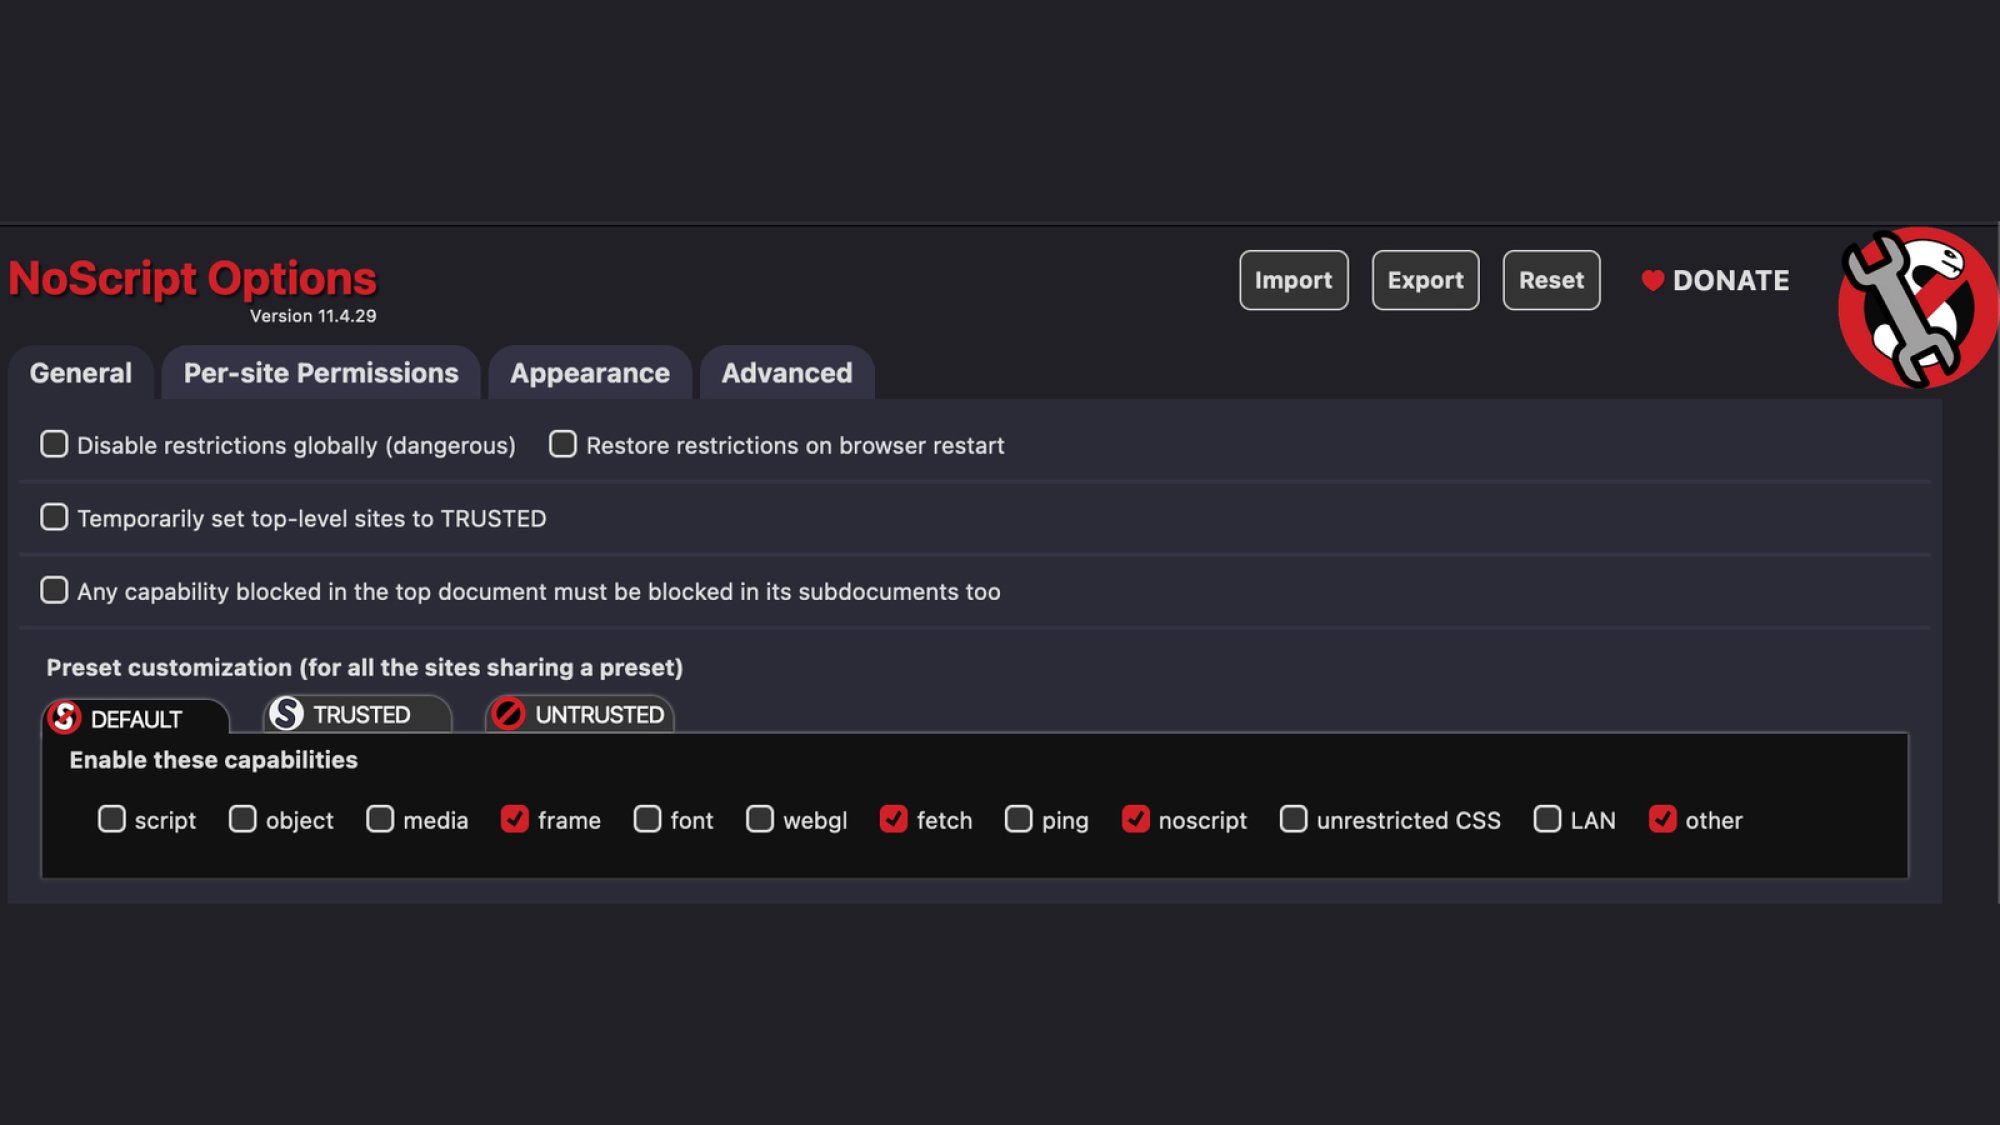Image resolution: width=2000 pixels, height=1125 pixels.
Task: Click the TRUSTED preset S icon
Action: pyautogui.click(x=287, y=714)
